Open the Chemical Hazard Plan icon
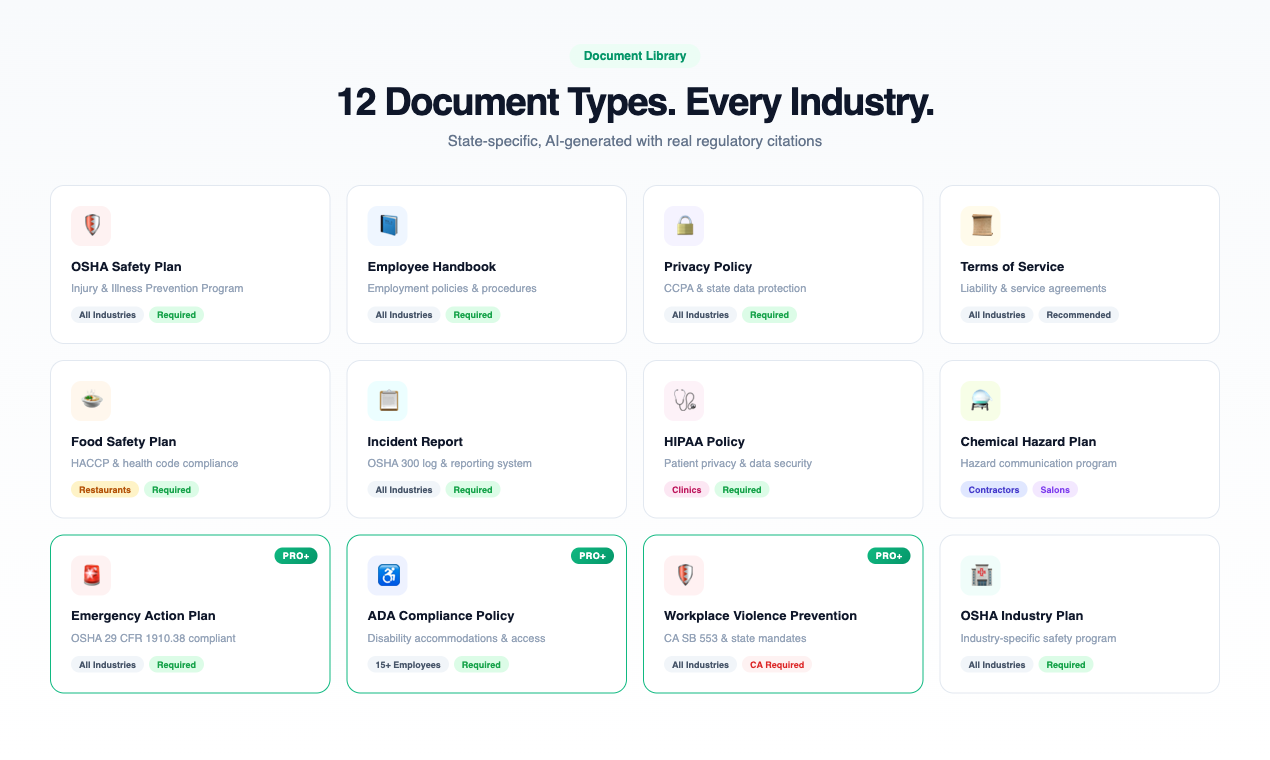The height and width of the screenshot is (760, 1270). click(x=981, y=401)
